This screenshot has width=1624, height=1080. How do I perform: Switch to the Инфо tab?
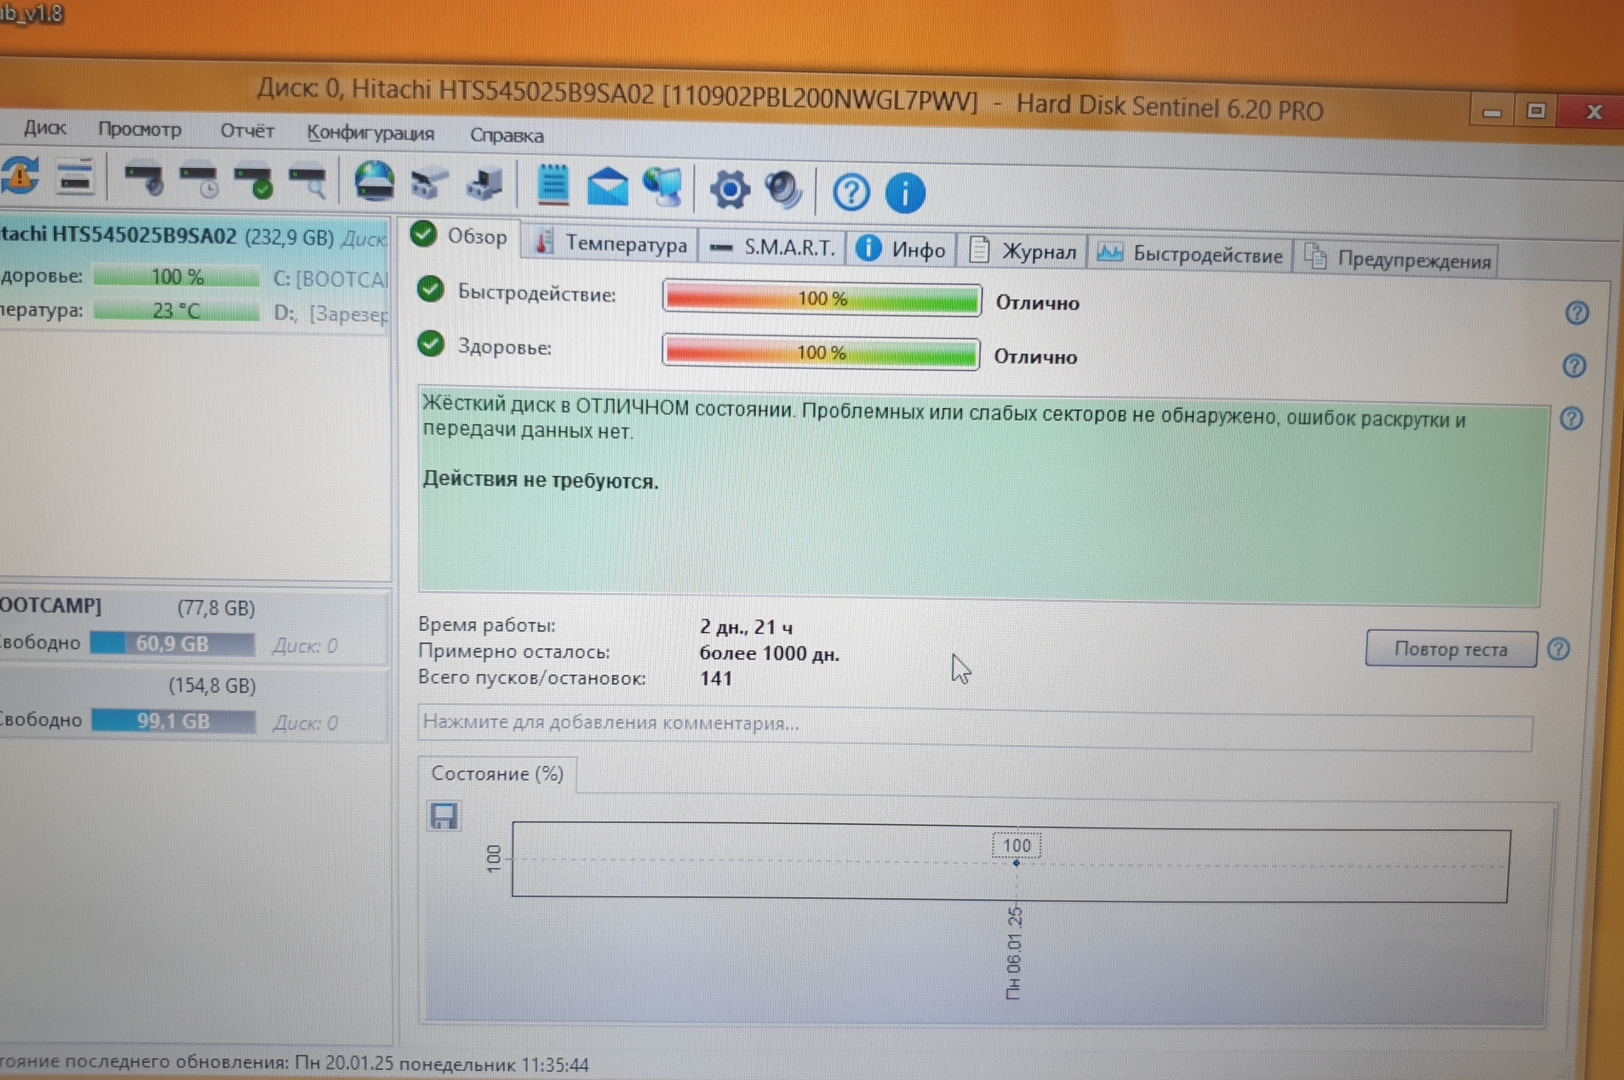(x=901, y=249)
